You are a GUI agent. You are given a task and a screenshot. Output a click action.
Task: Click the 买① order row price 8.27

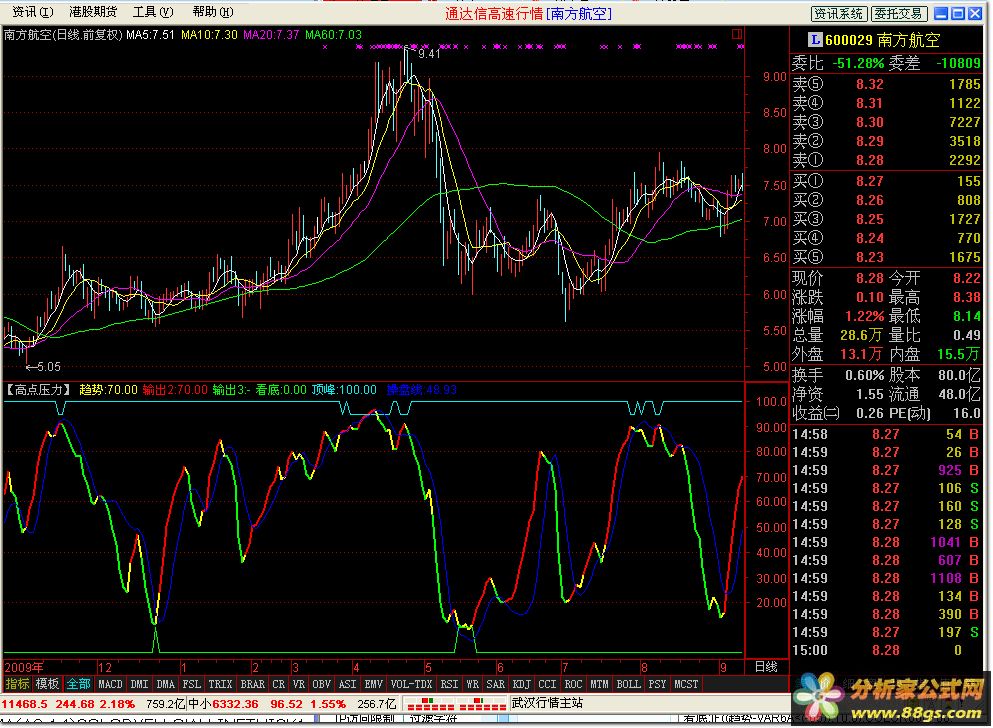coord(870,182)
